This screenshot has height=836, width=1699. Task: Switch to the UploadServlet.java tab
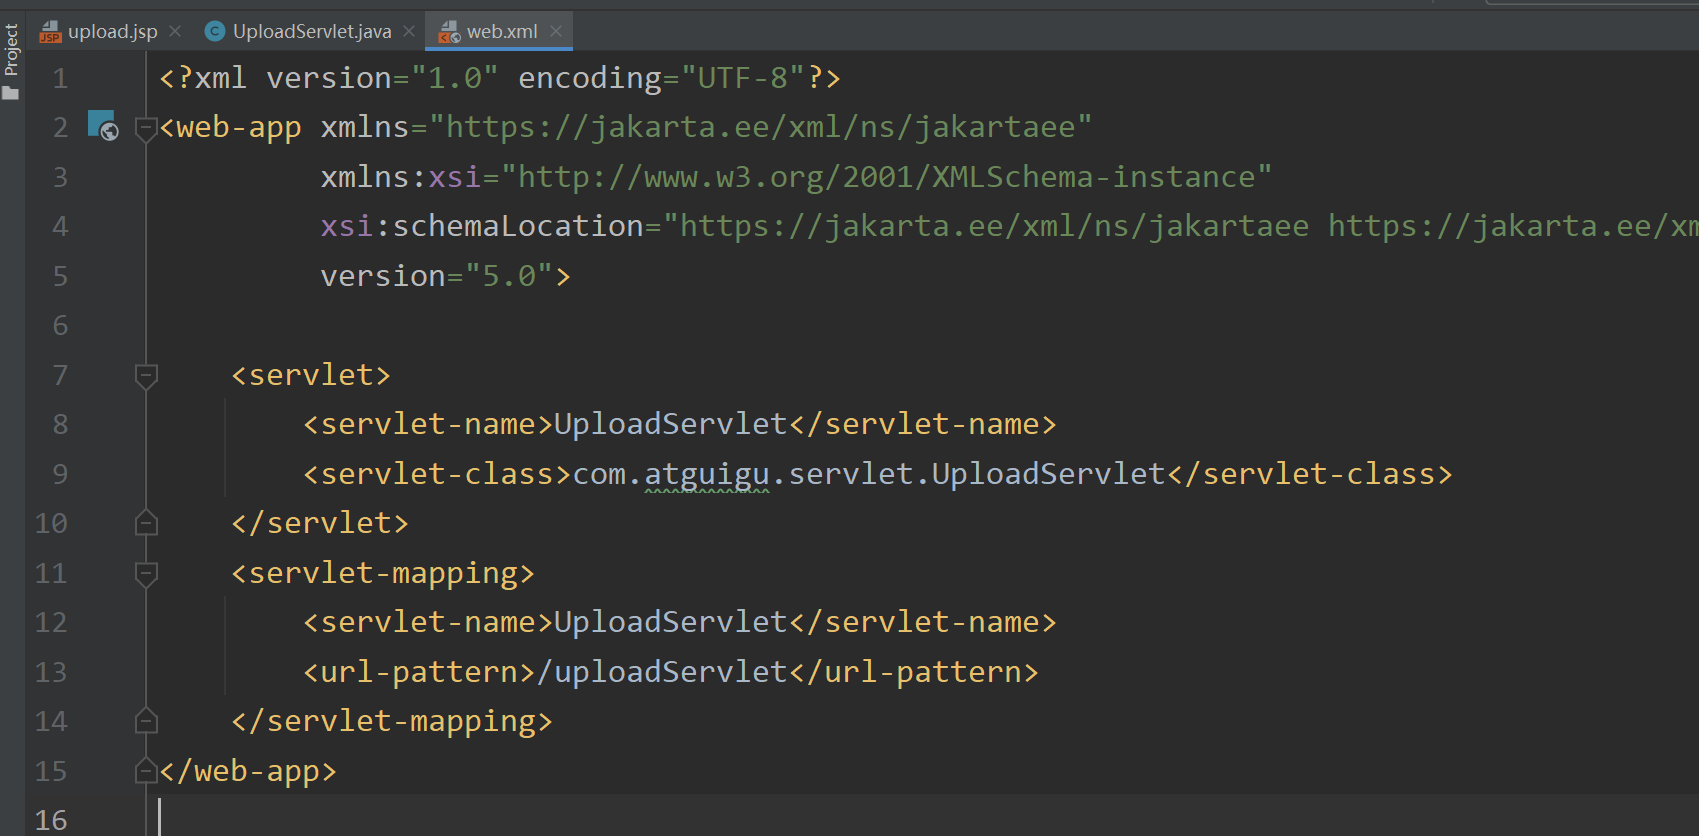pos(311,31)
